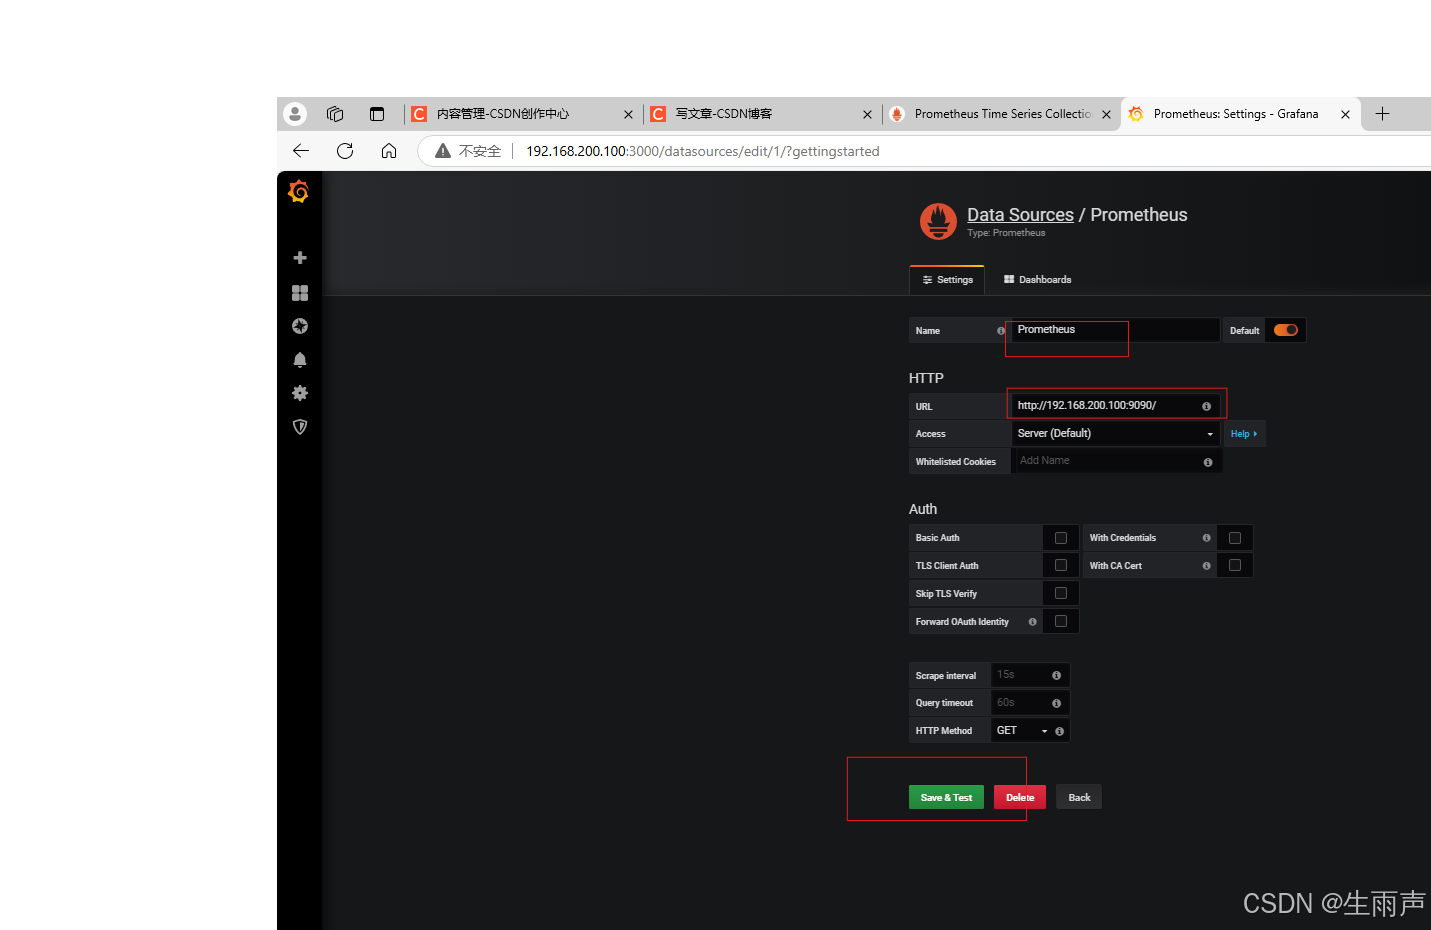1431x930 pixels.
Task: Click the info icon next to Name
Action: click(x=1001, y=331)
